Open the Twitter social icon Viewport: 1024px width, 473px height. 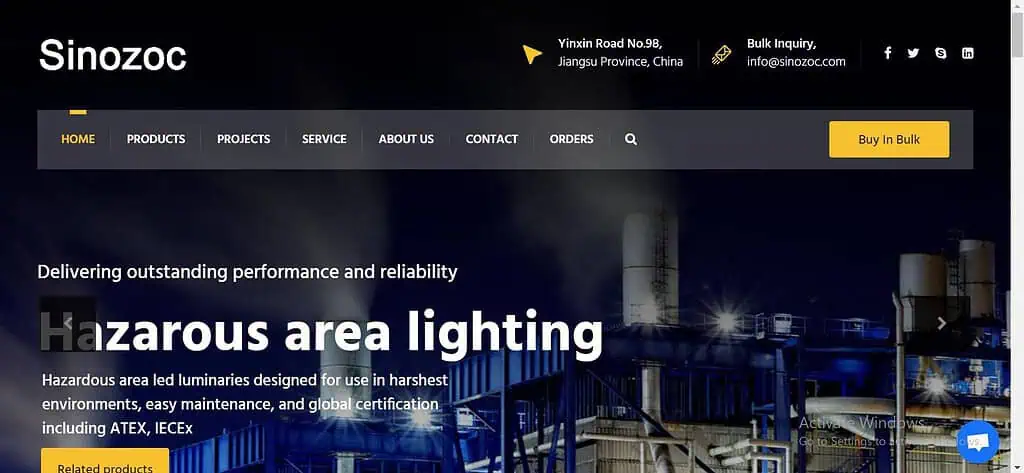913,53
